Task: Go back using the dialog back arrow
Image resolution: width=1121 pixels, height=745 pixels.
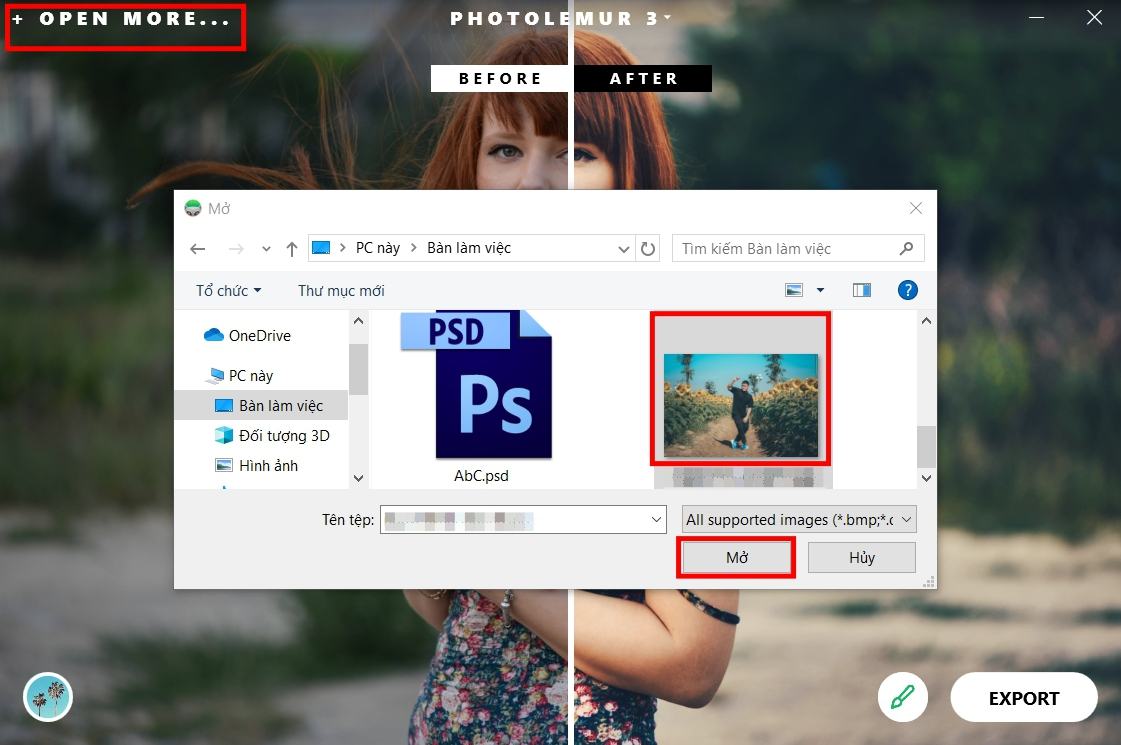Action: click(198, 249)
